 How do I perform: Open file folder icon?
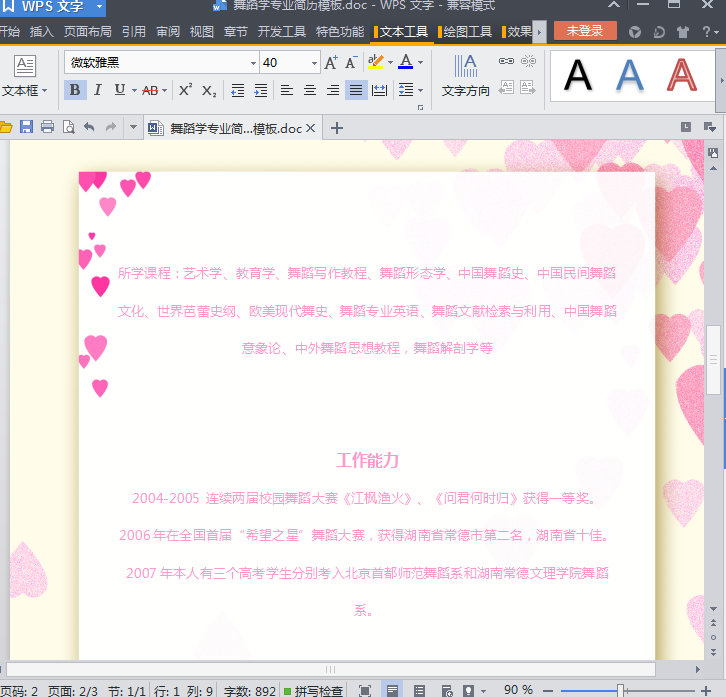pyautogui.click(x=6, y=127)
